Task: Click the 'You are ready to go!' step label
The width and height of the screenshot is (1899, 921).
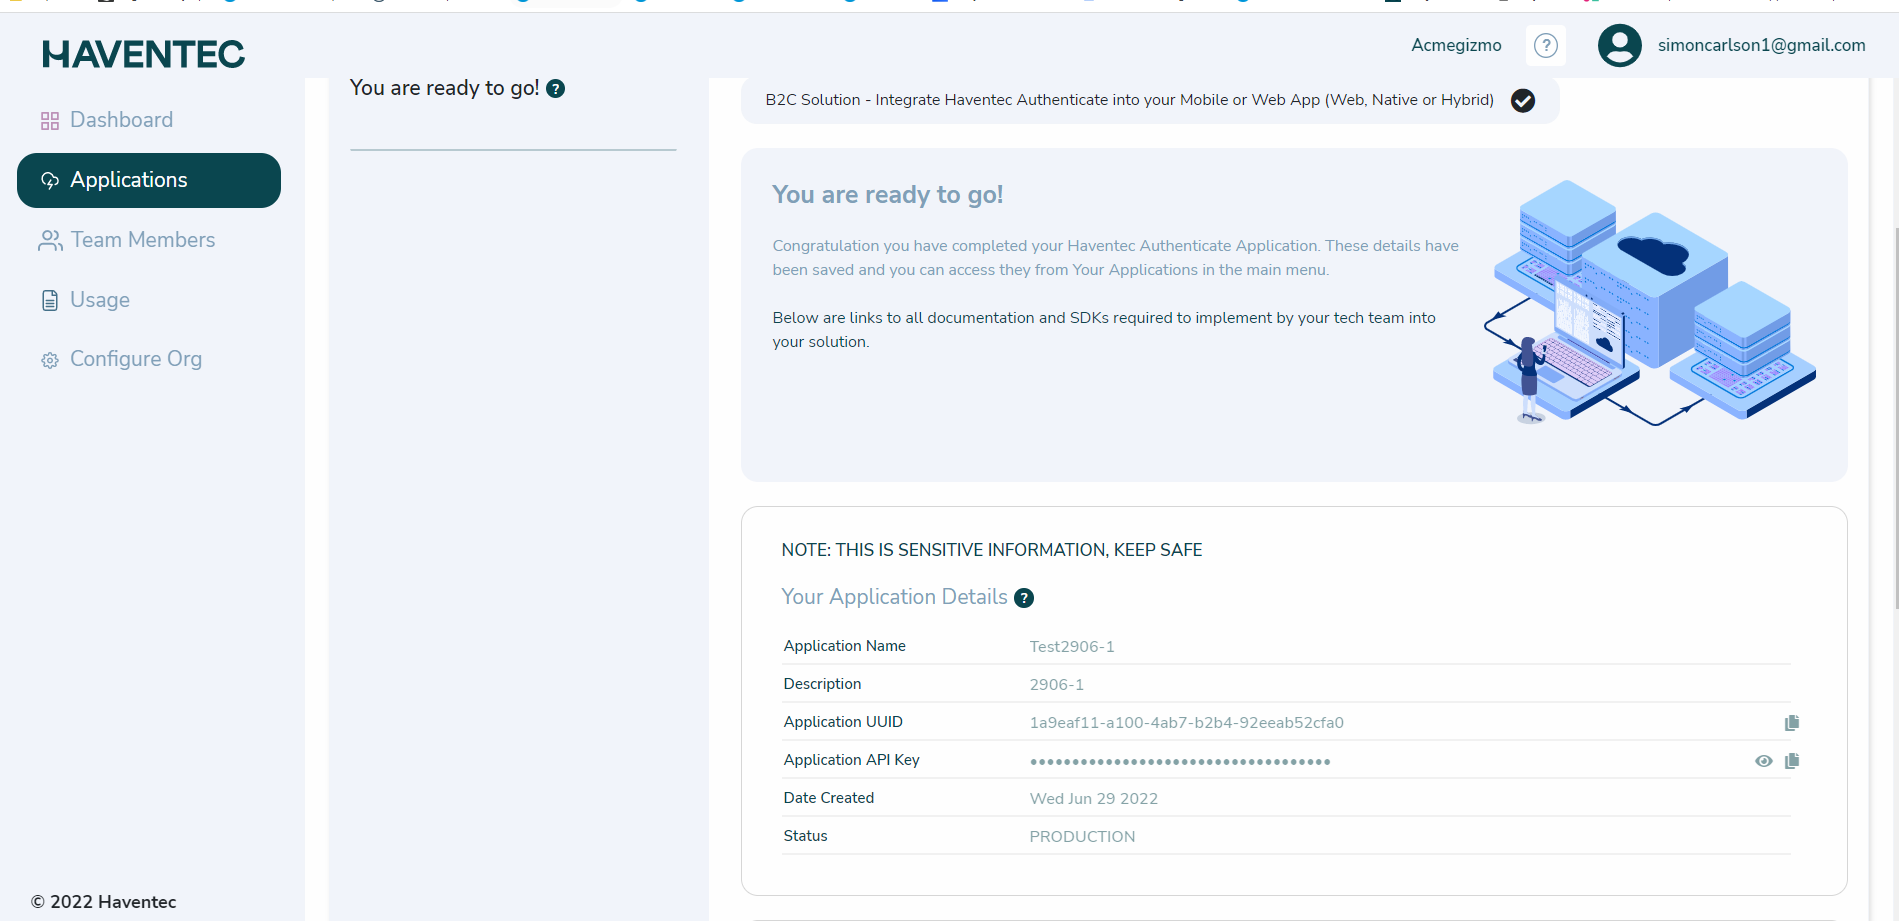Action: [x=445, y=88]
